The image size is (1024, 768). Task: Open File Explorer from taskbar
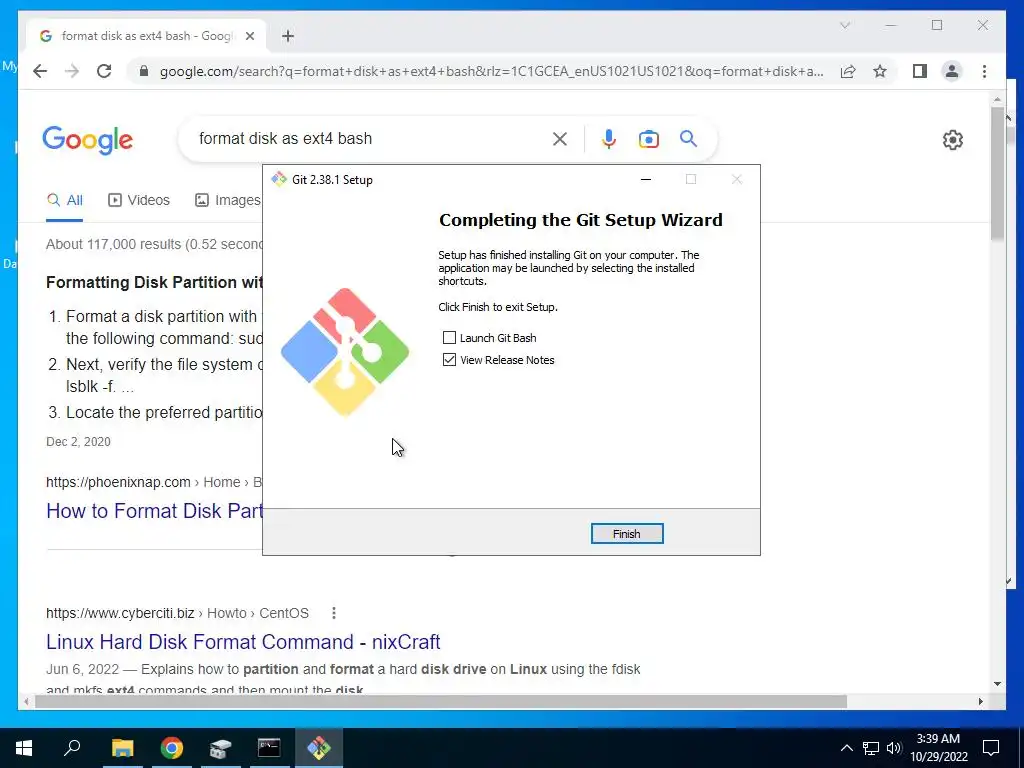click(122, 748)
